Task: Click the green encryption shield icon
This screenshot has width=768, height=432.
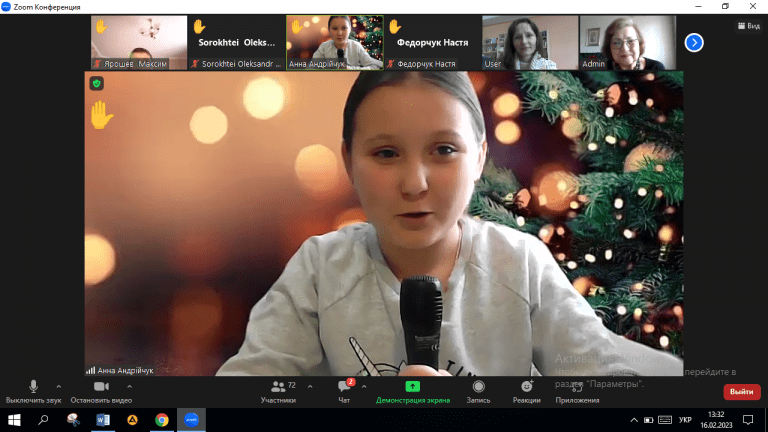Action: coord(97,83)
